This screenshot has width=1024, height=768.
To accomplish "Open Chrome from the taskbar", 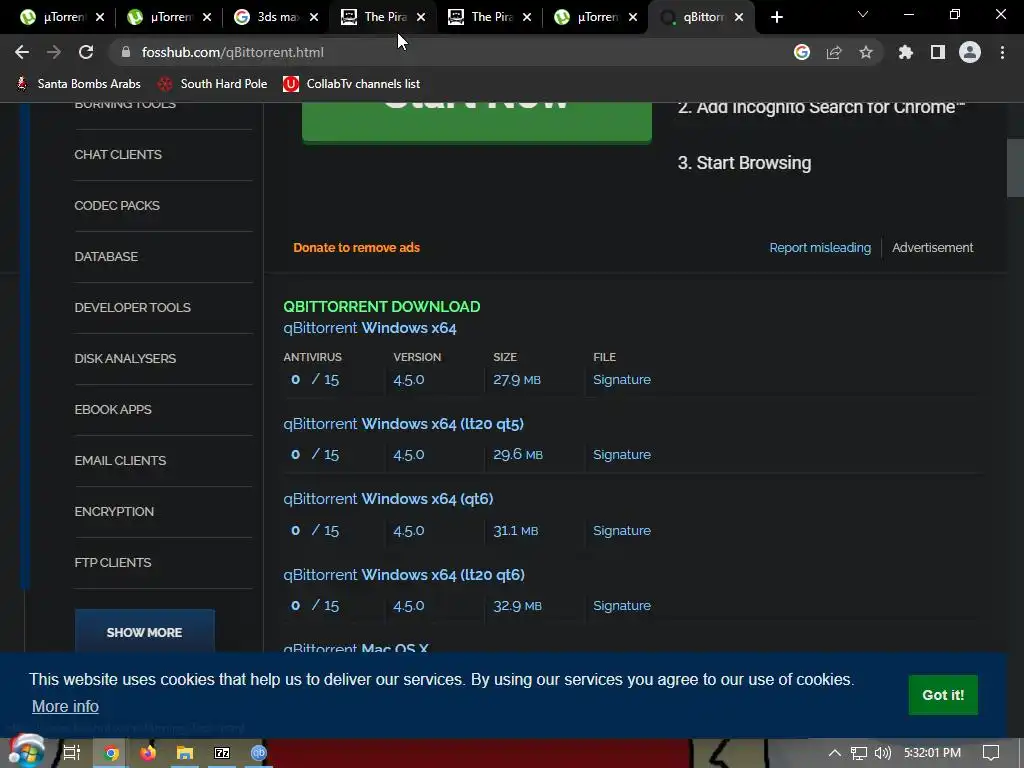I will tap(111, 753).
